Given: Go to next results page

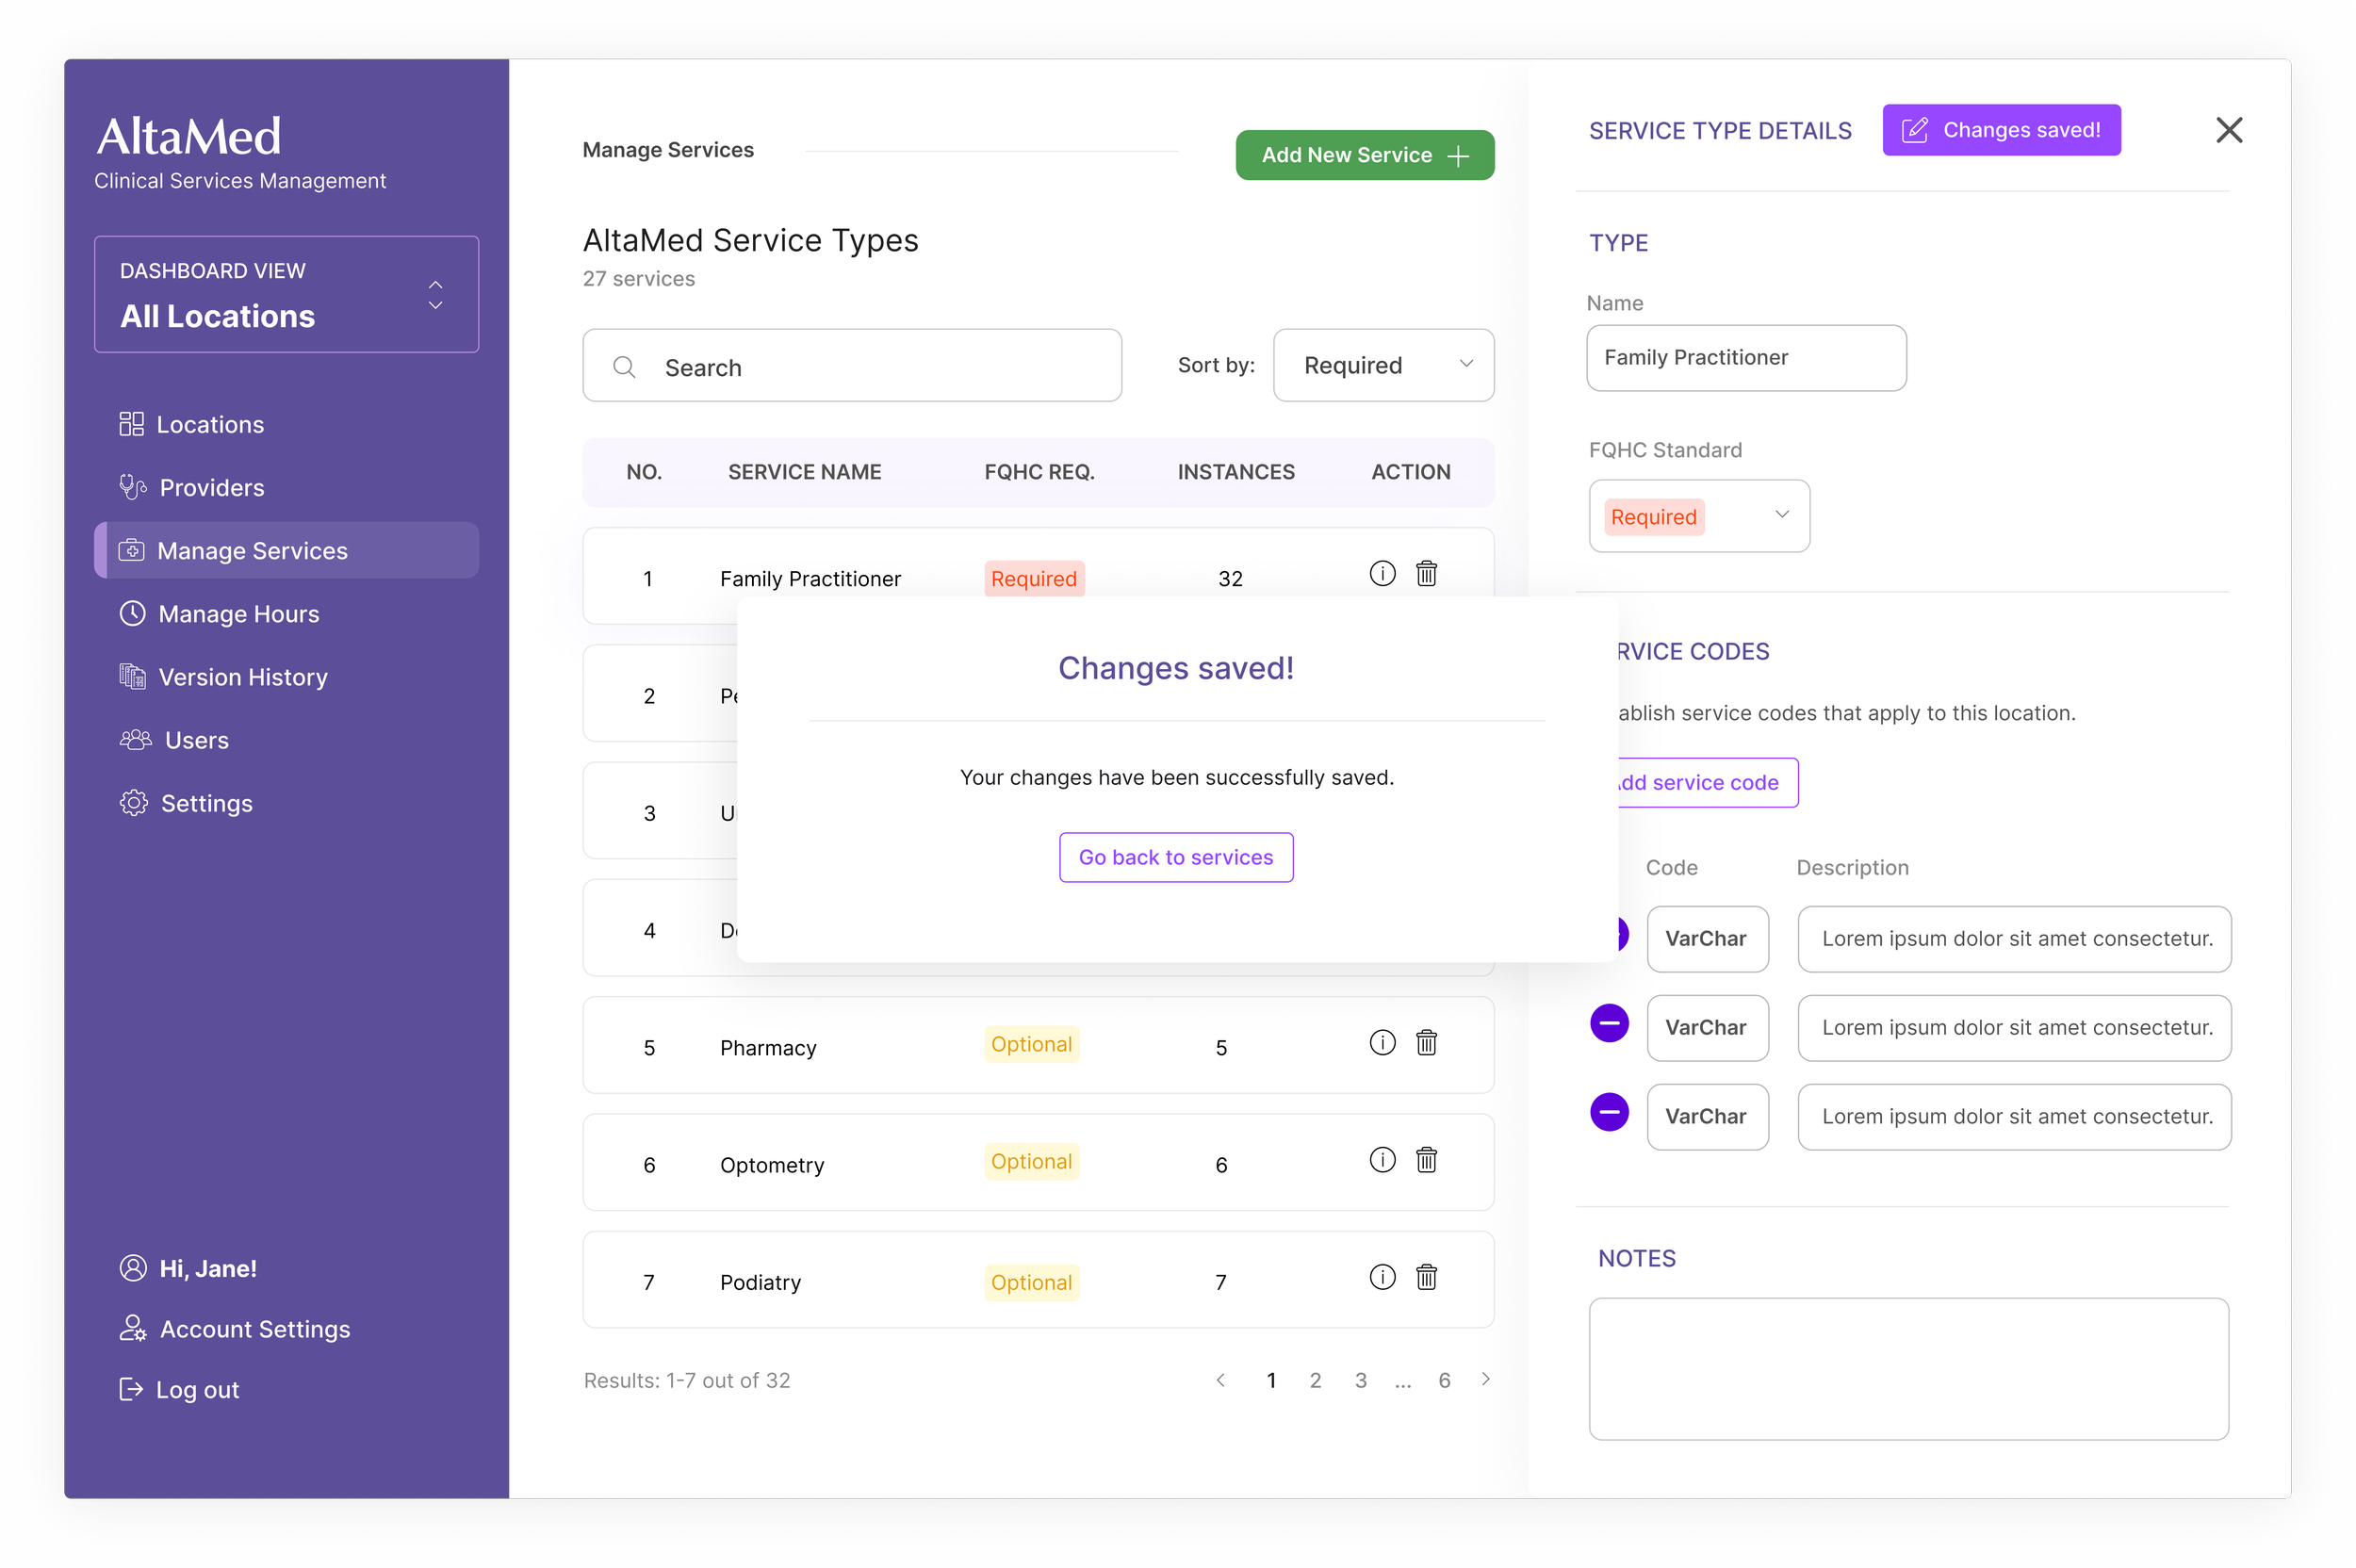Looking at the screenshot, I should pos(1486,1380).
